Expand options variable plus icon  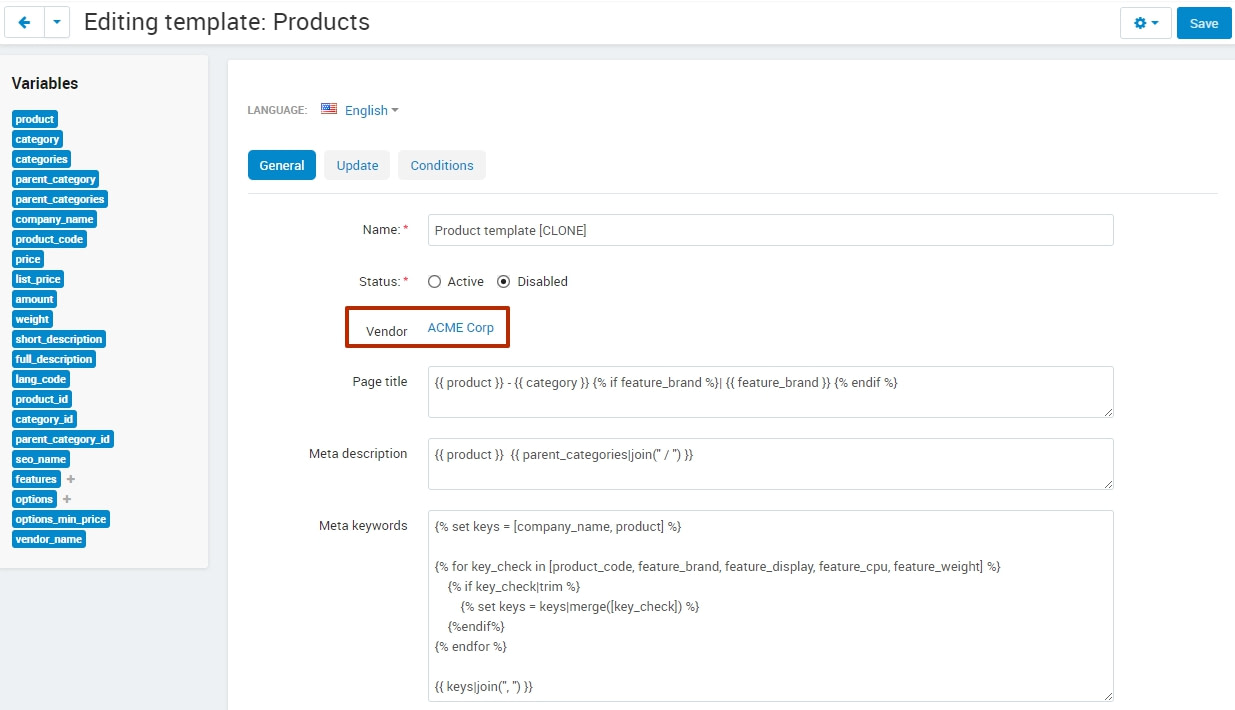[67, 499]
